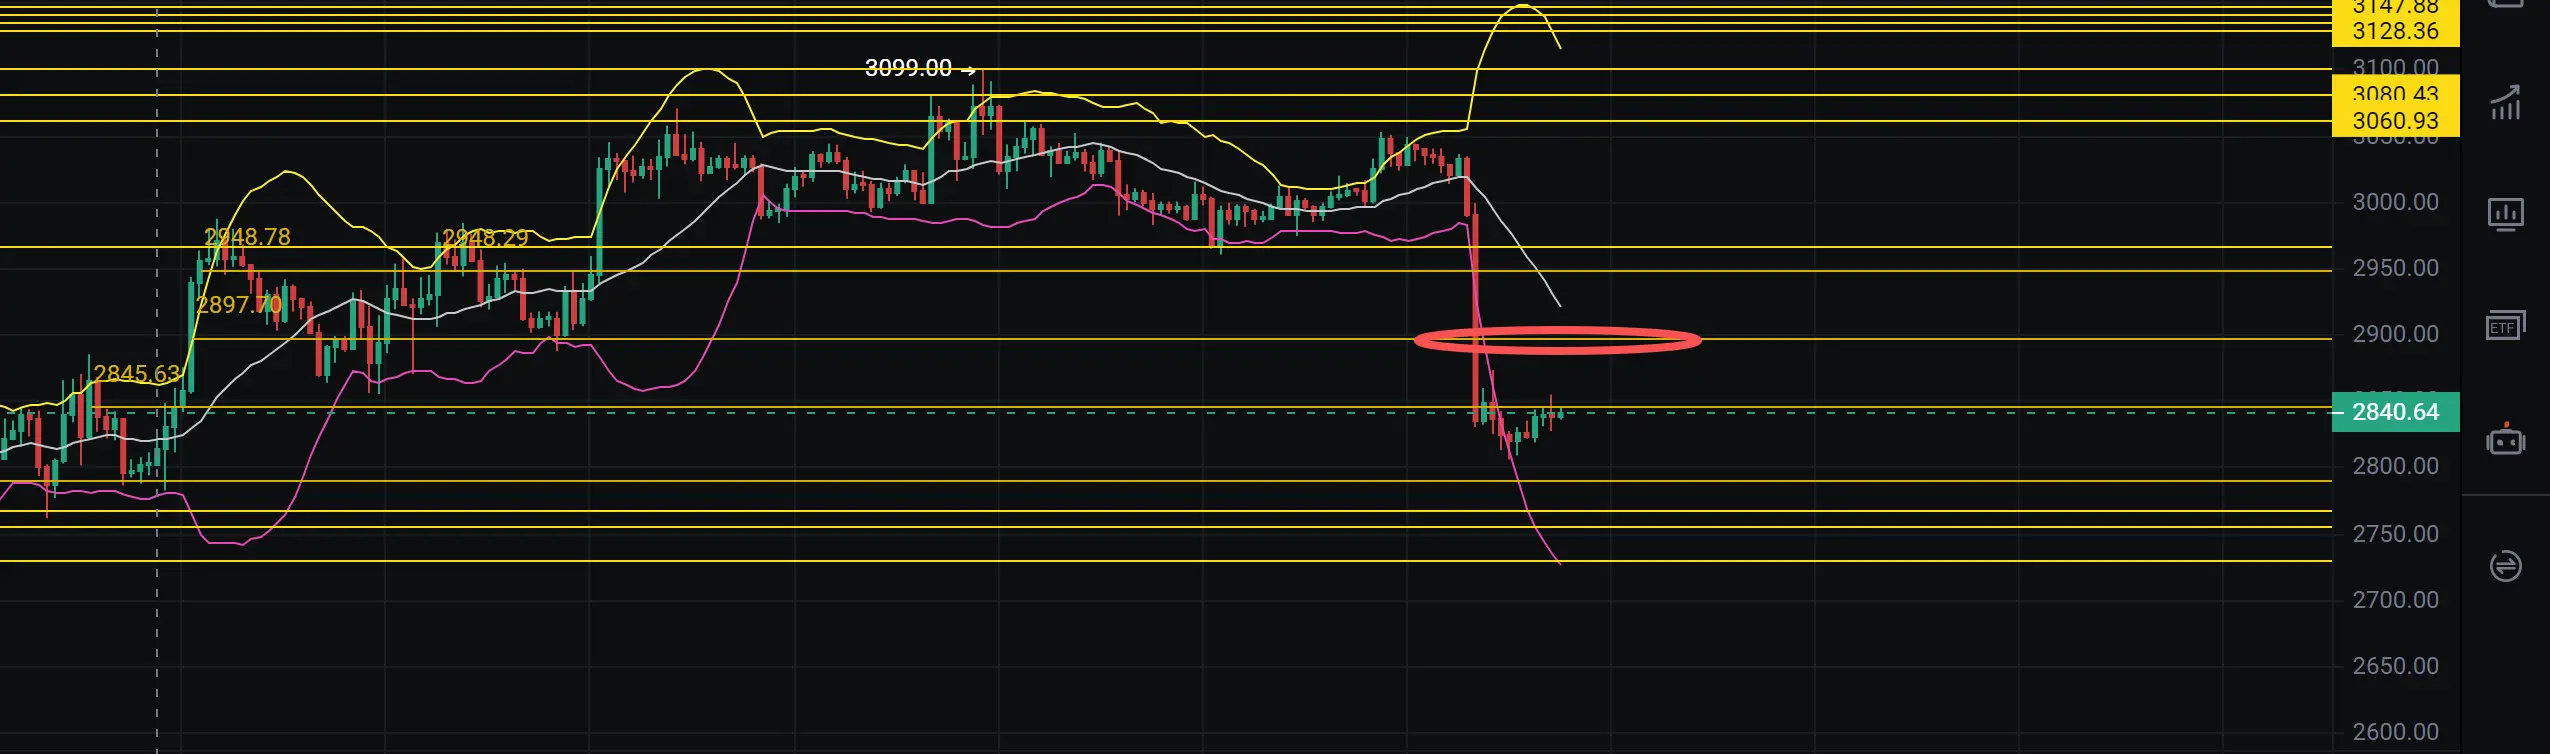
Task: Click the monitor chart icon in sidebar
Action: (x=2505, y=214)
